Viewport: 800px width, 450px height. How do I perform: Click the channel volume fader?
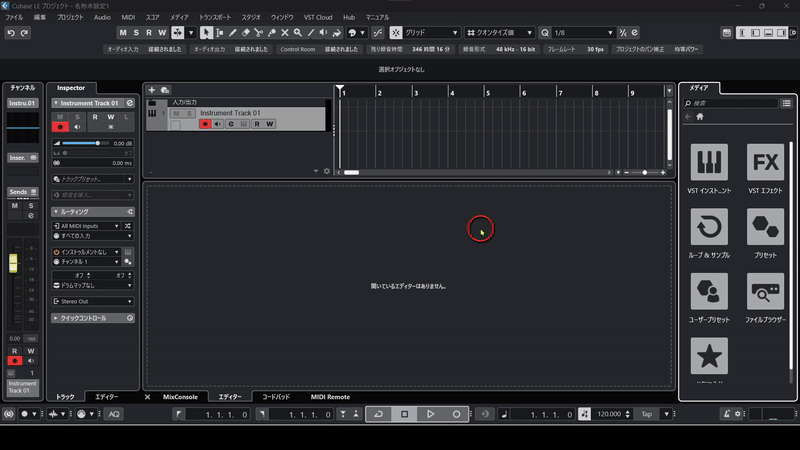[13, 263]
